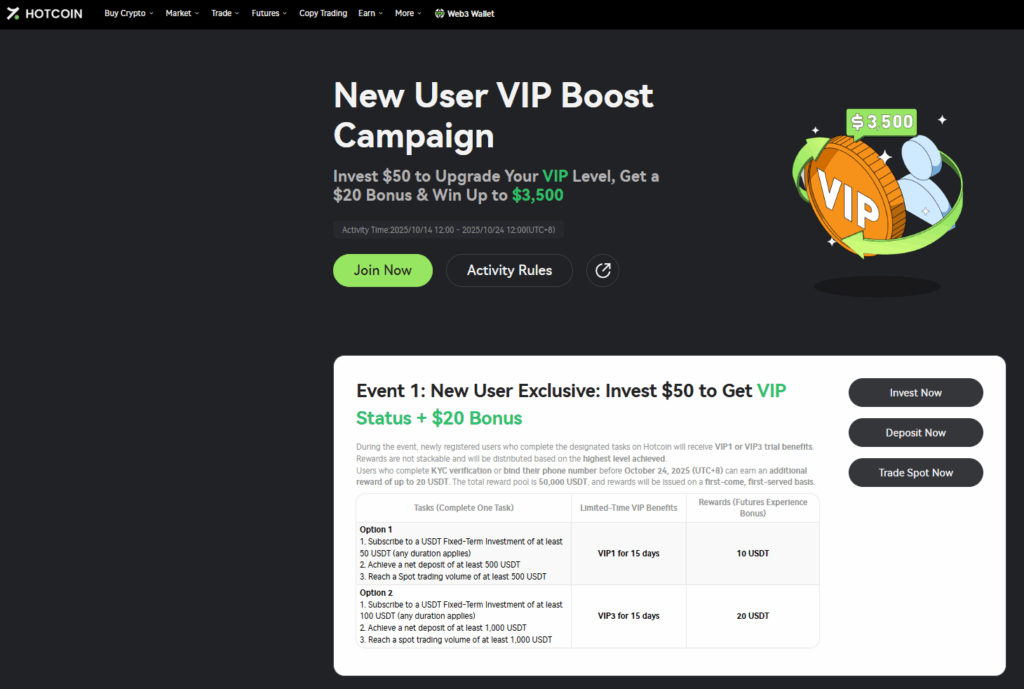This screenshot has height=689, width=1024.
Task: Open the Trade dropdown menu
Action: (x=225, y=13)
